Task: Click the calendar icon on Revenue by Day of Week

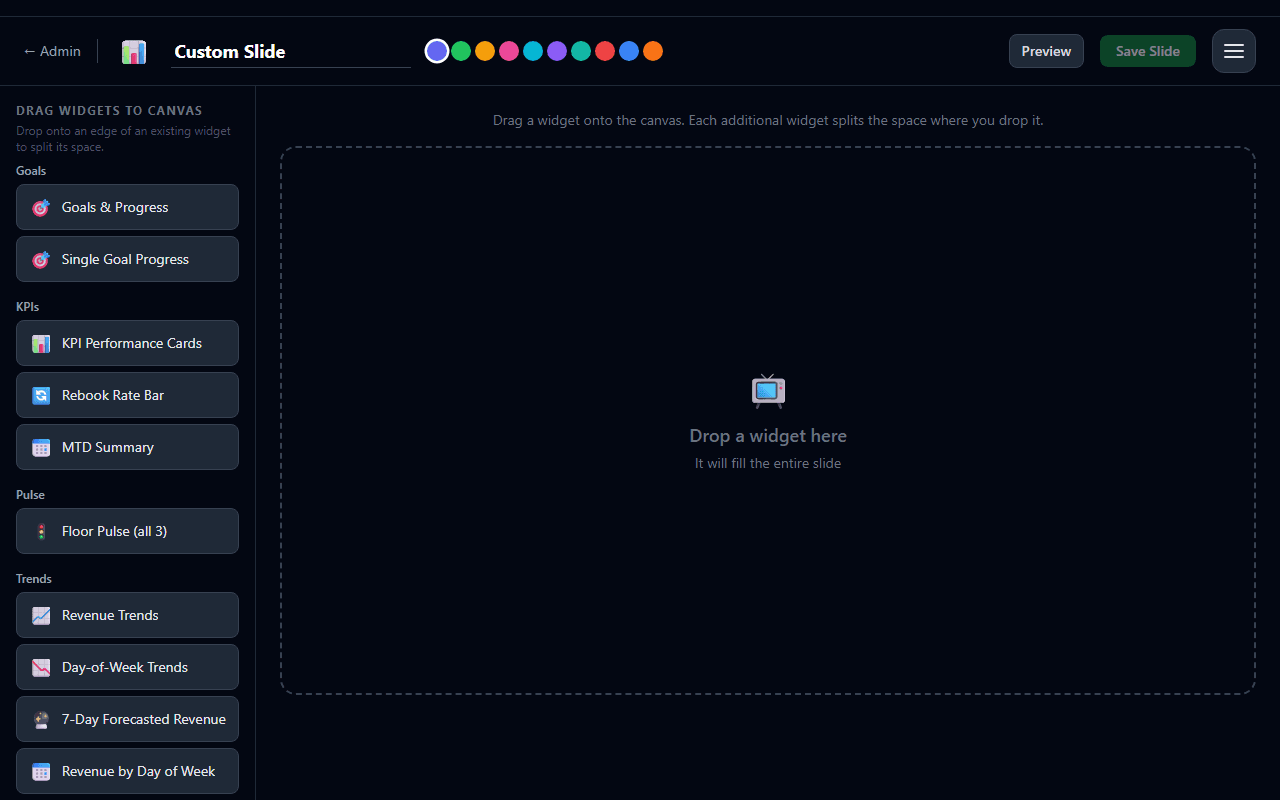Action: coord(41,772)
